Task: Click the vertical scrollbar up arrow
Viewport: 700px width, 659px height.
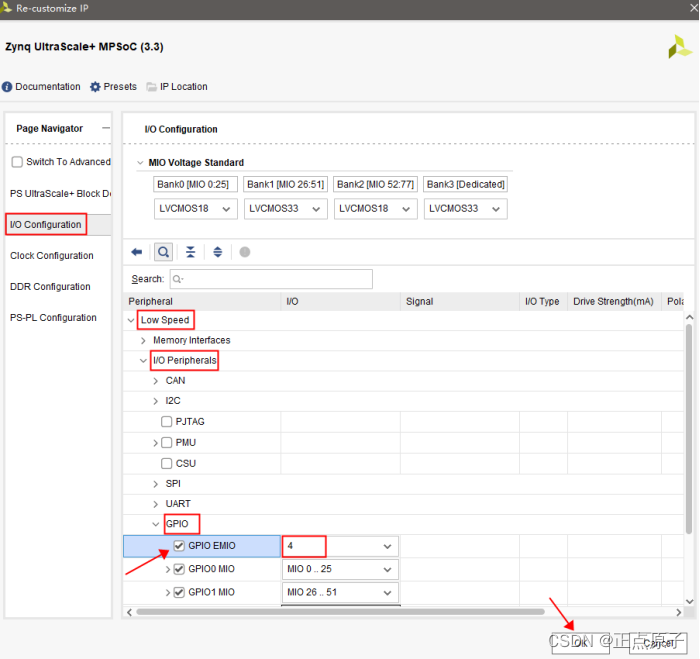Action: click(x=689, y=317)
